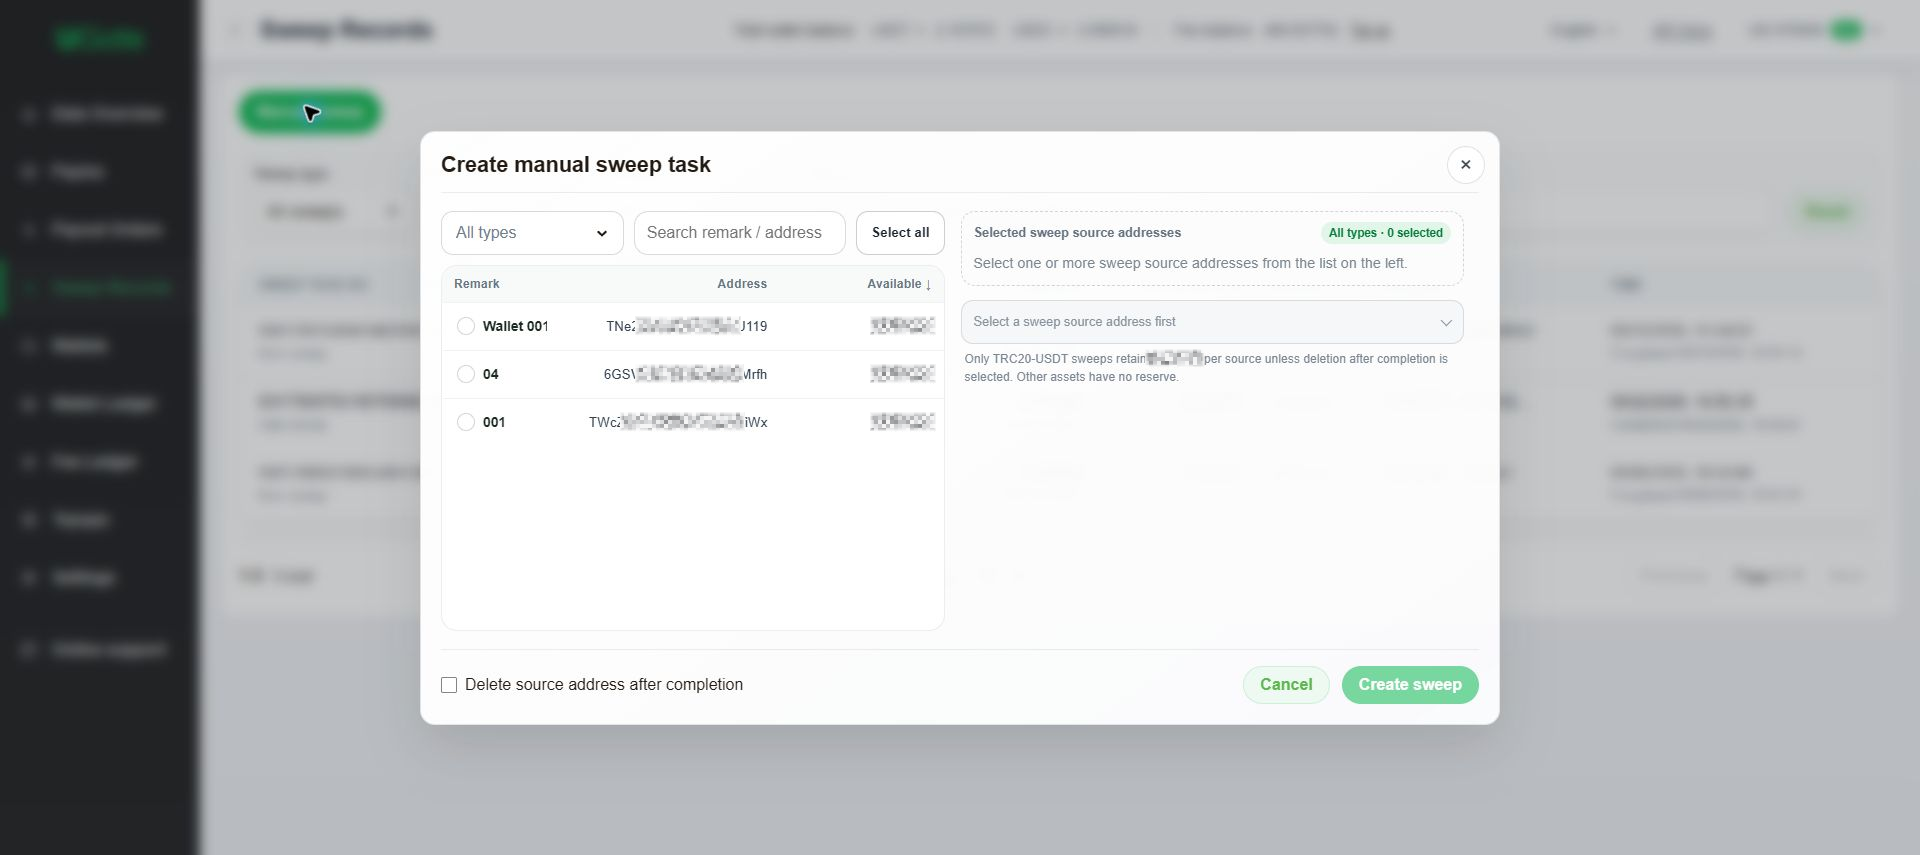Click the Address column header
This screenshot has width=1920, height=855.
point(742,284)
